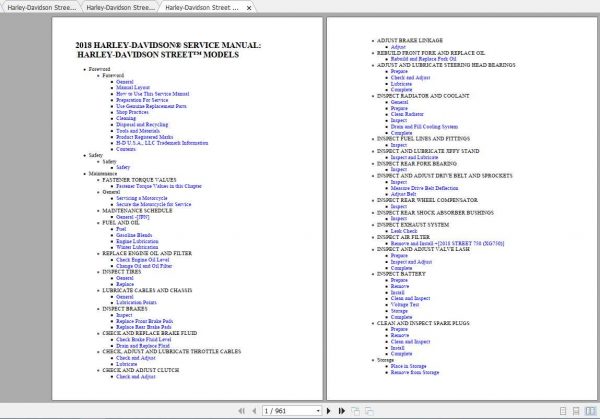This screenshot has width=600, height=419.
Task: Open the Leak Check link
Action: coord(404,231)
